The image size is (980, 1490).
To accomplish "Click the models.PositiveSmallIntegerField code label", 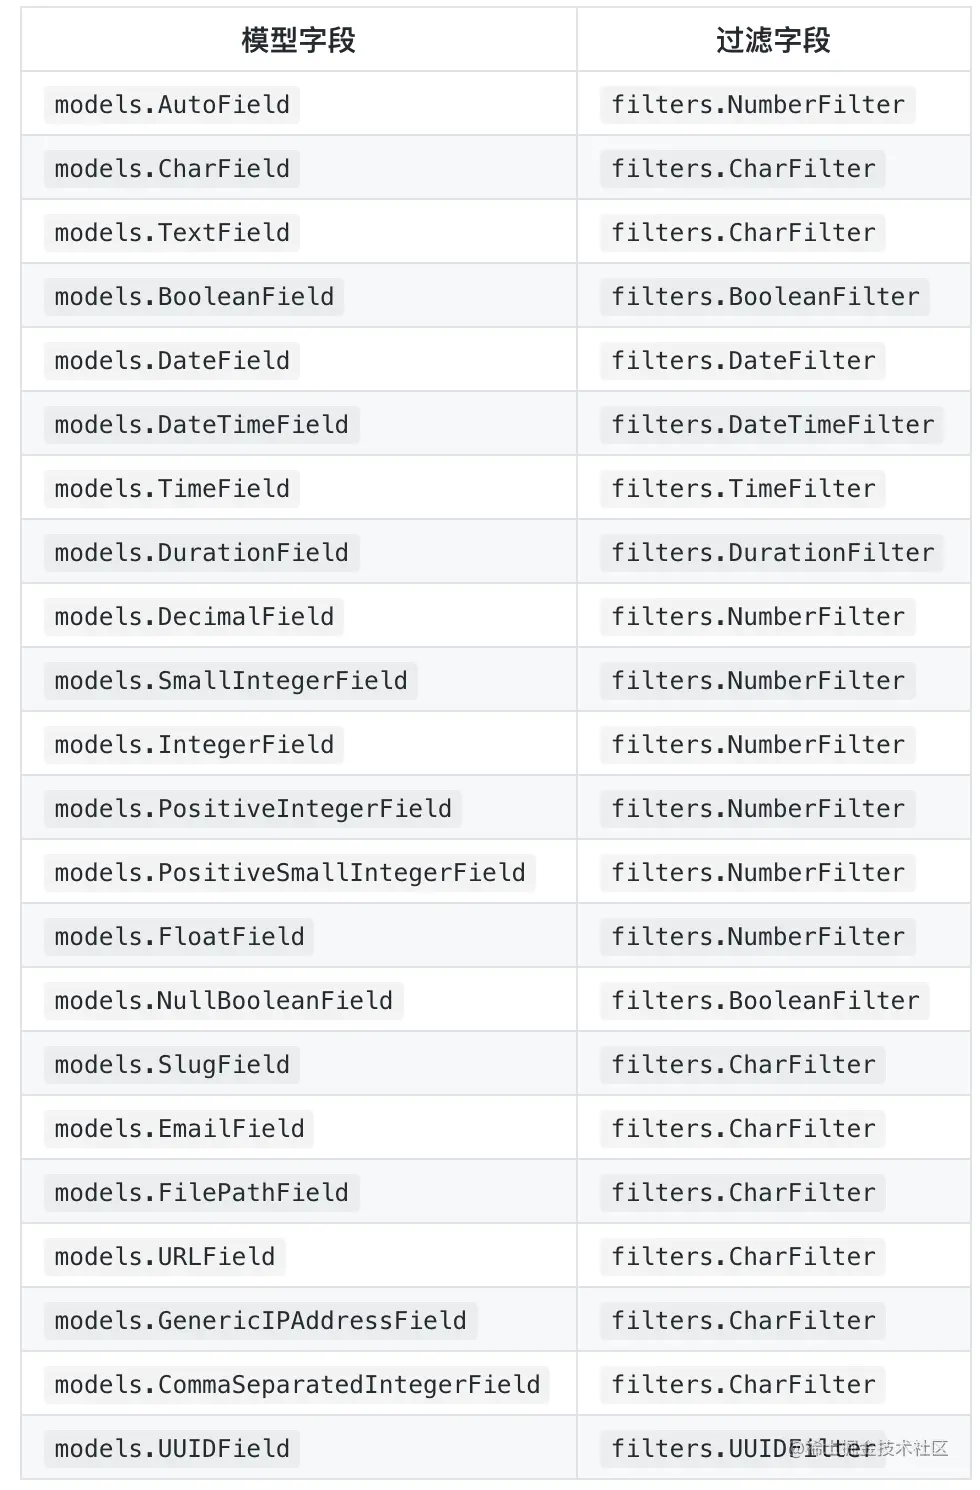I will pos(290,872).
